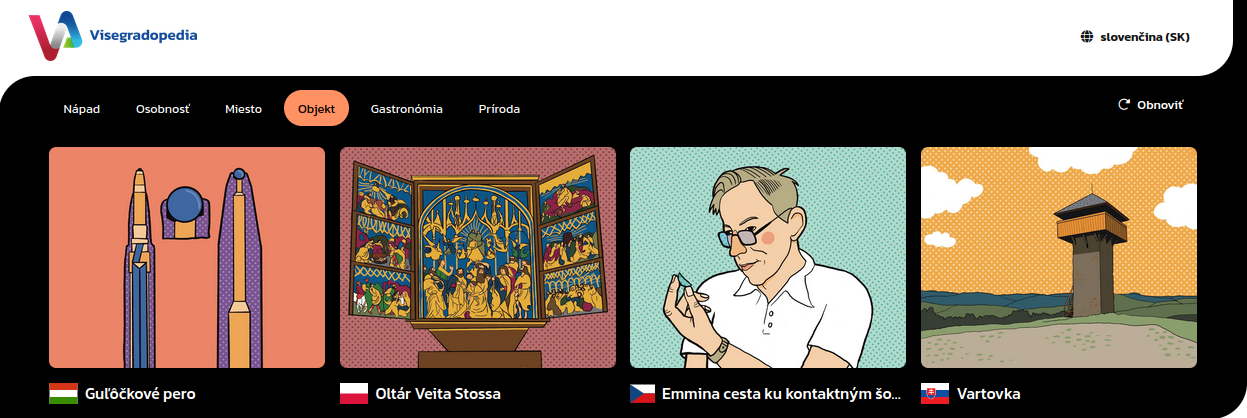Open the Vartovka tower illustration card

click(x=1059, y=258)
